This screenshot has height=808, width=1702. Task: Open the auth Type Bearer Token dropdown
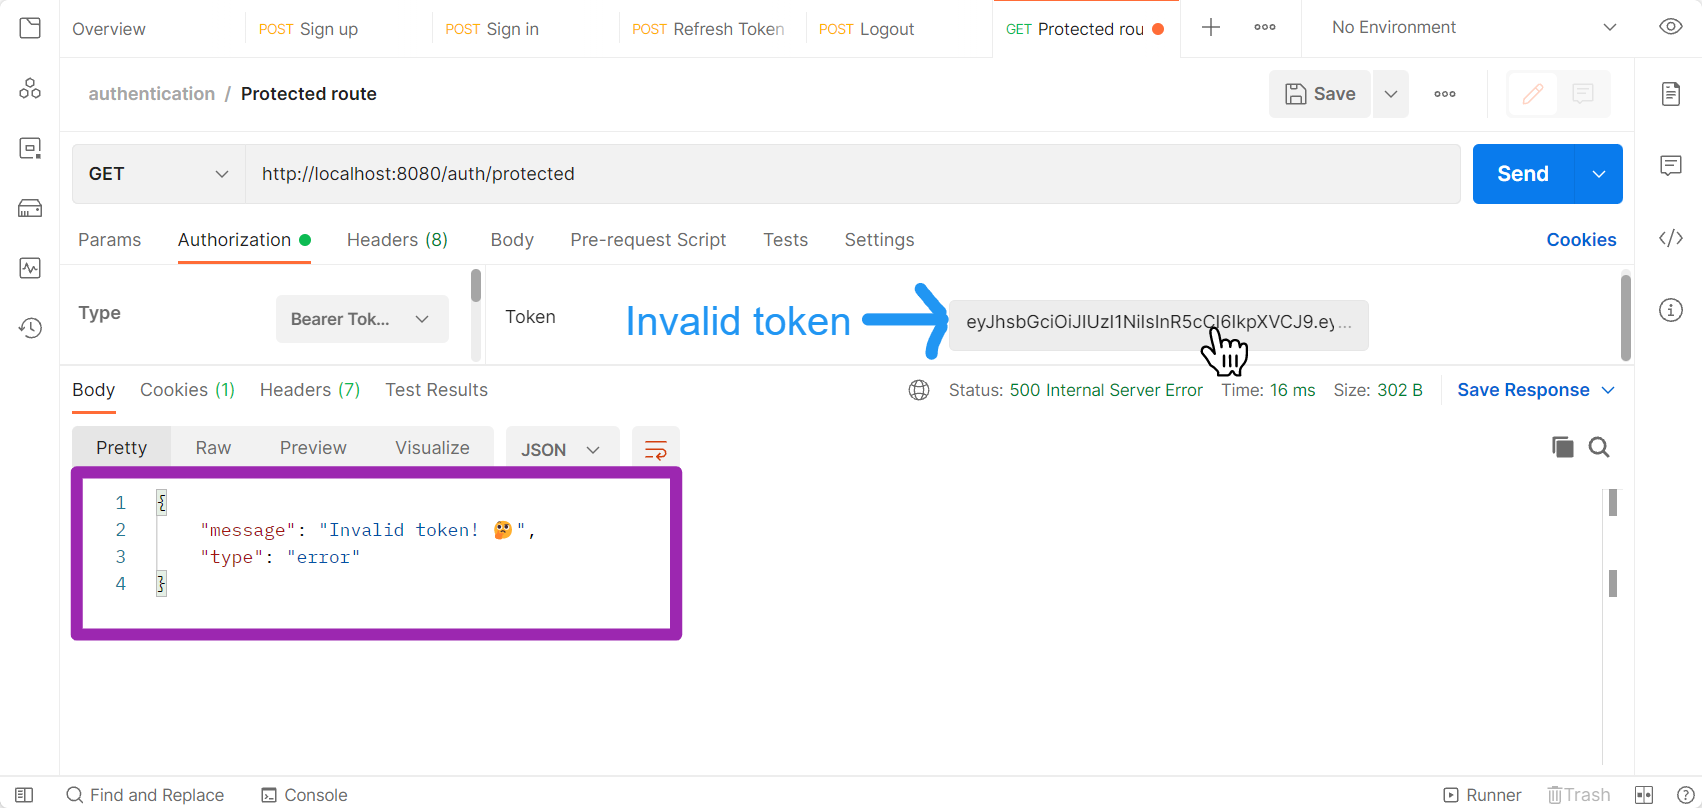tap(362, 319)
